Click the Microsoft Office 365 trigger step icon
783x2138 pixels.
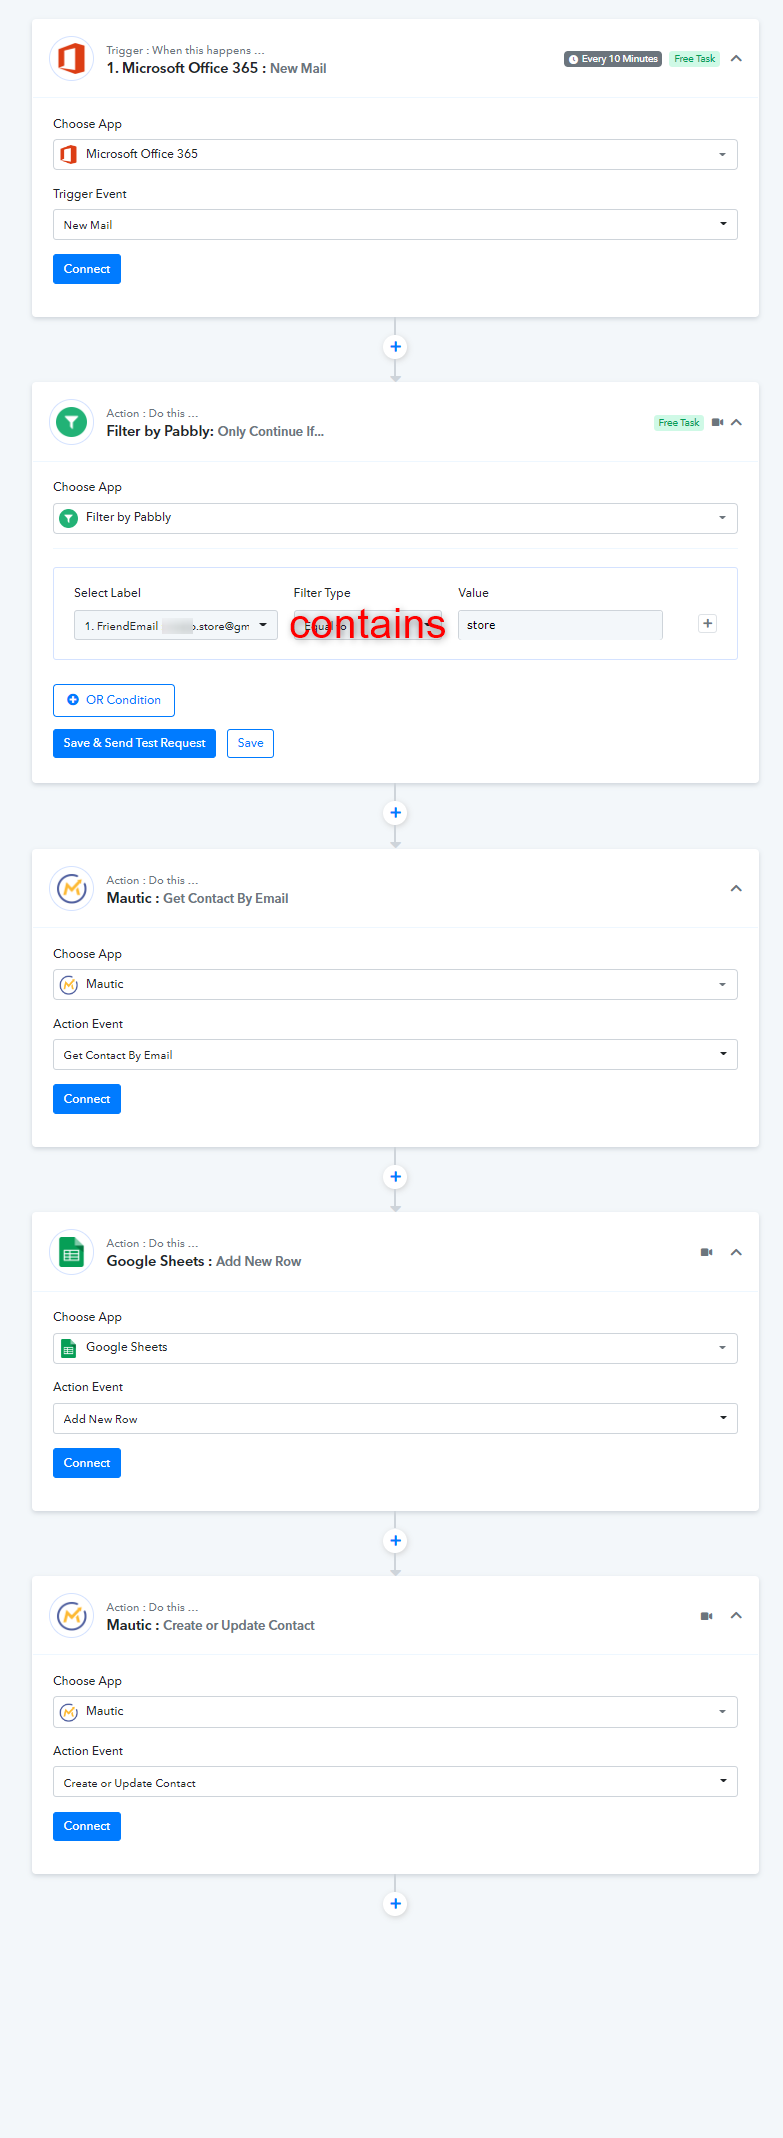(x=71, y=59)
